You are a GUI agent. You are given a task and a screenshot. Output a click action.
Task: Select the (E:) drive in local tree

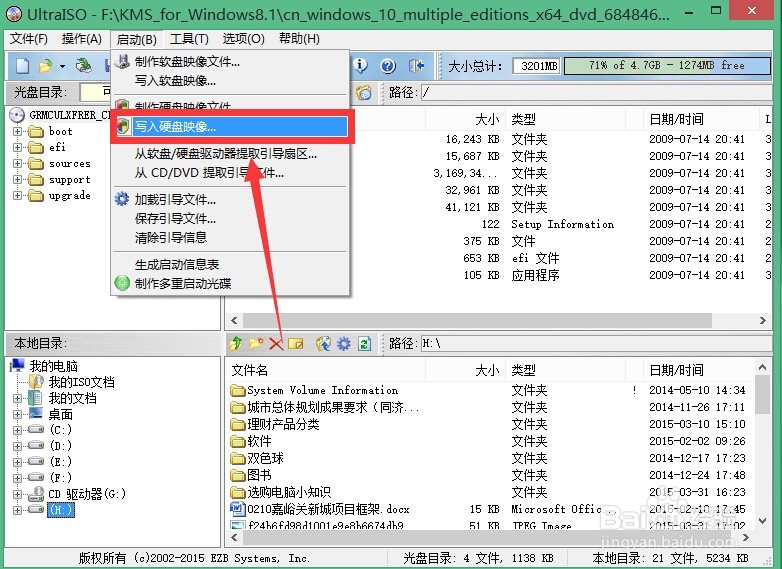pyautogui.click(x=60, y=462)
